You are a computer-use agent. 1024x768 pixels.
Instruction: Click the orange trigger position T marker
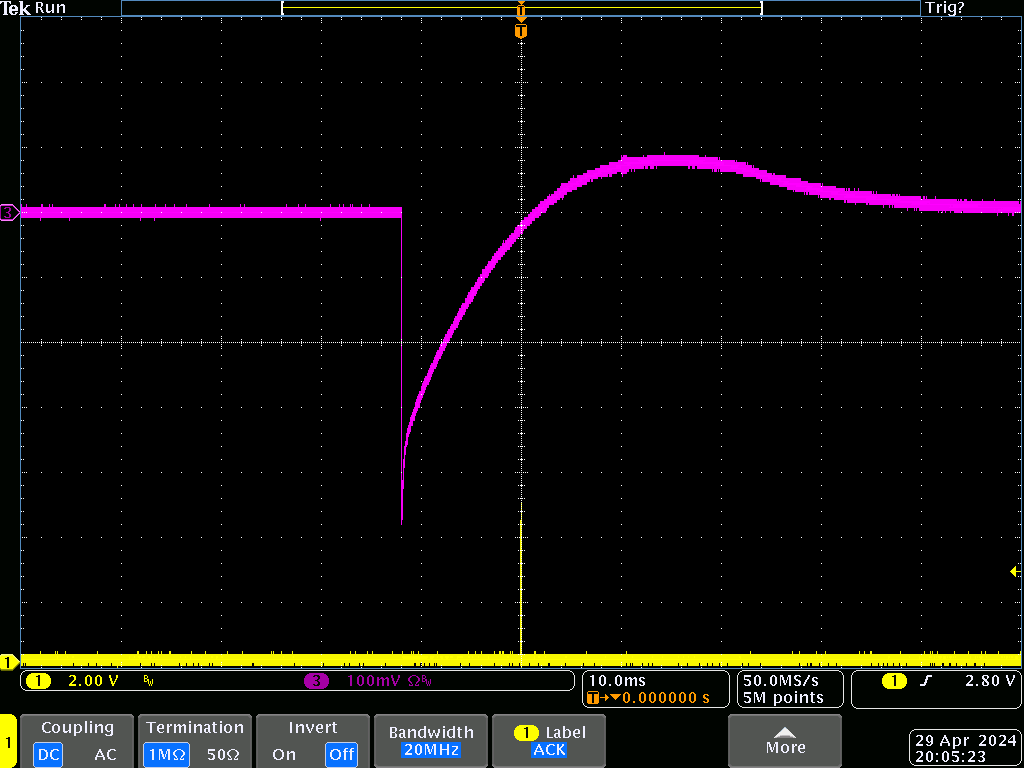[520, 32]
